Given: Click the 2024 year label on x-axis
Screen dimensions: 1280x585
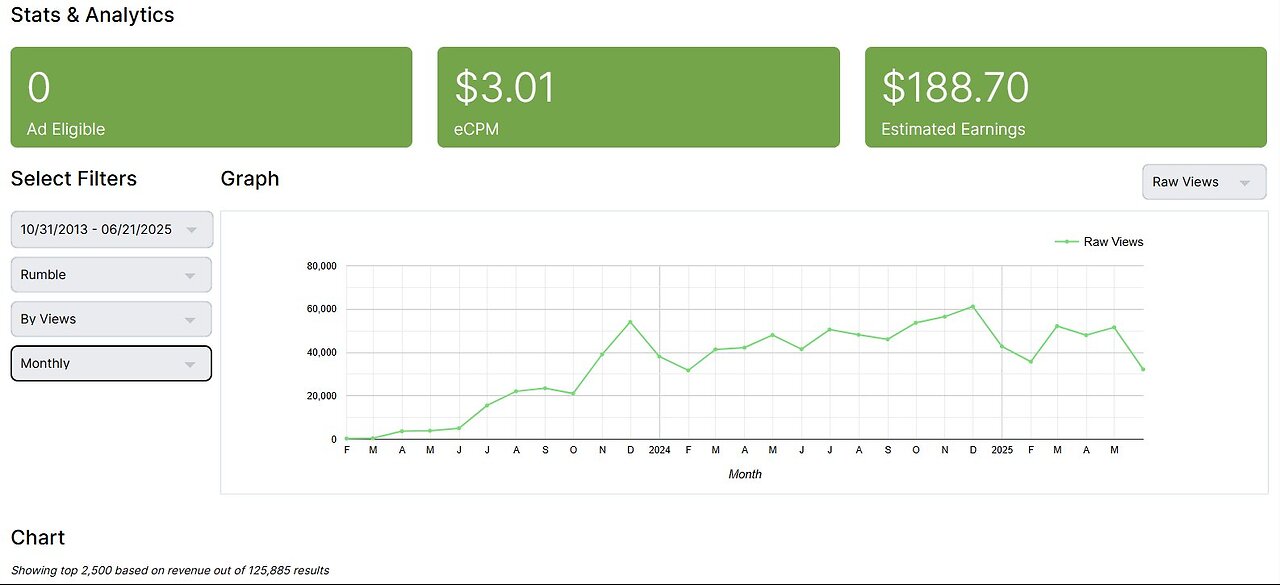Looking at the screenshot, I should [x=659, y=450].
